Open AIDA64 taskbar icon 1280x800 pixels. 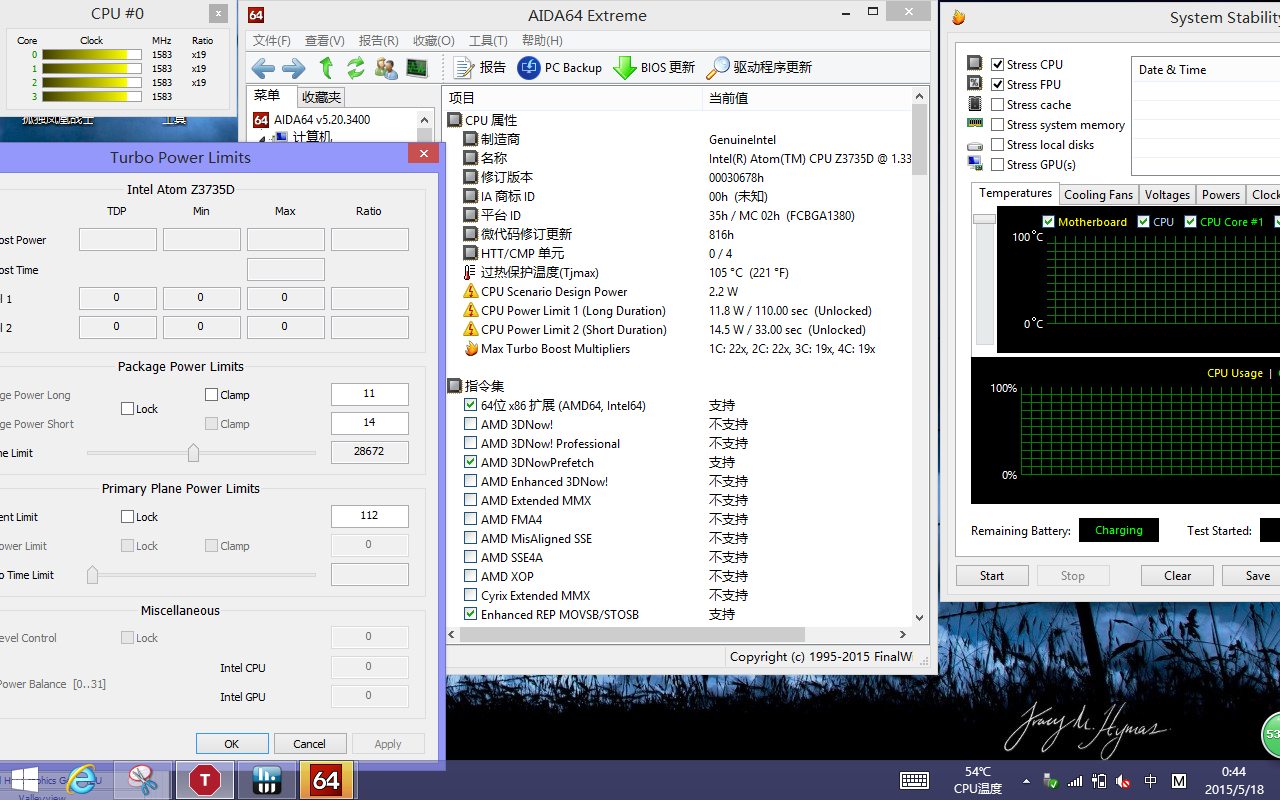[x=327, y=780]
